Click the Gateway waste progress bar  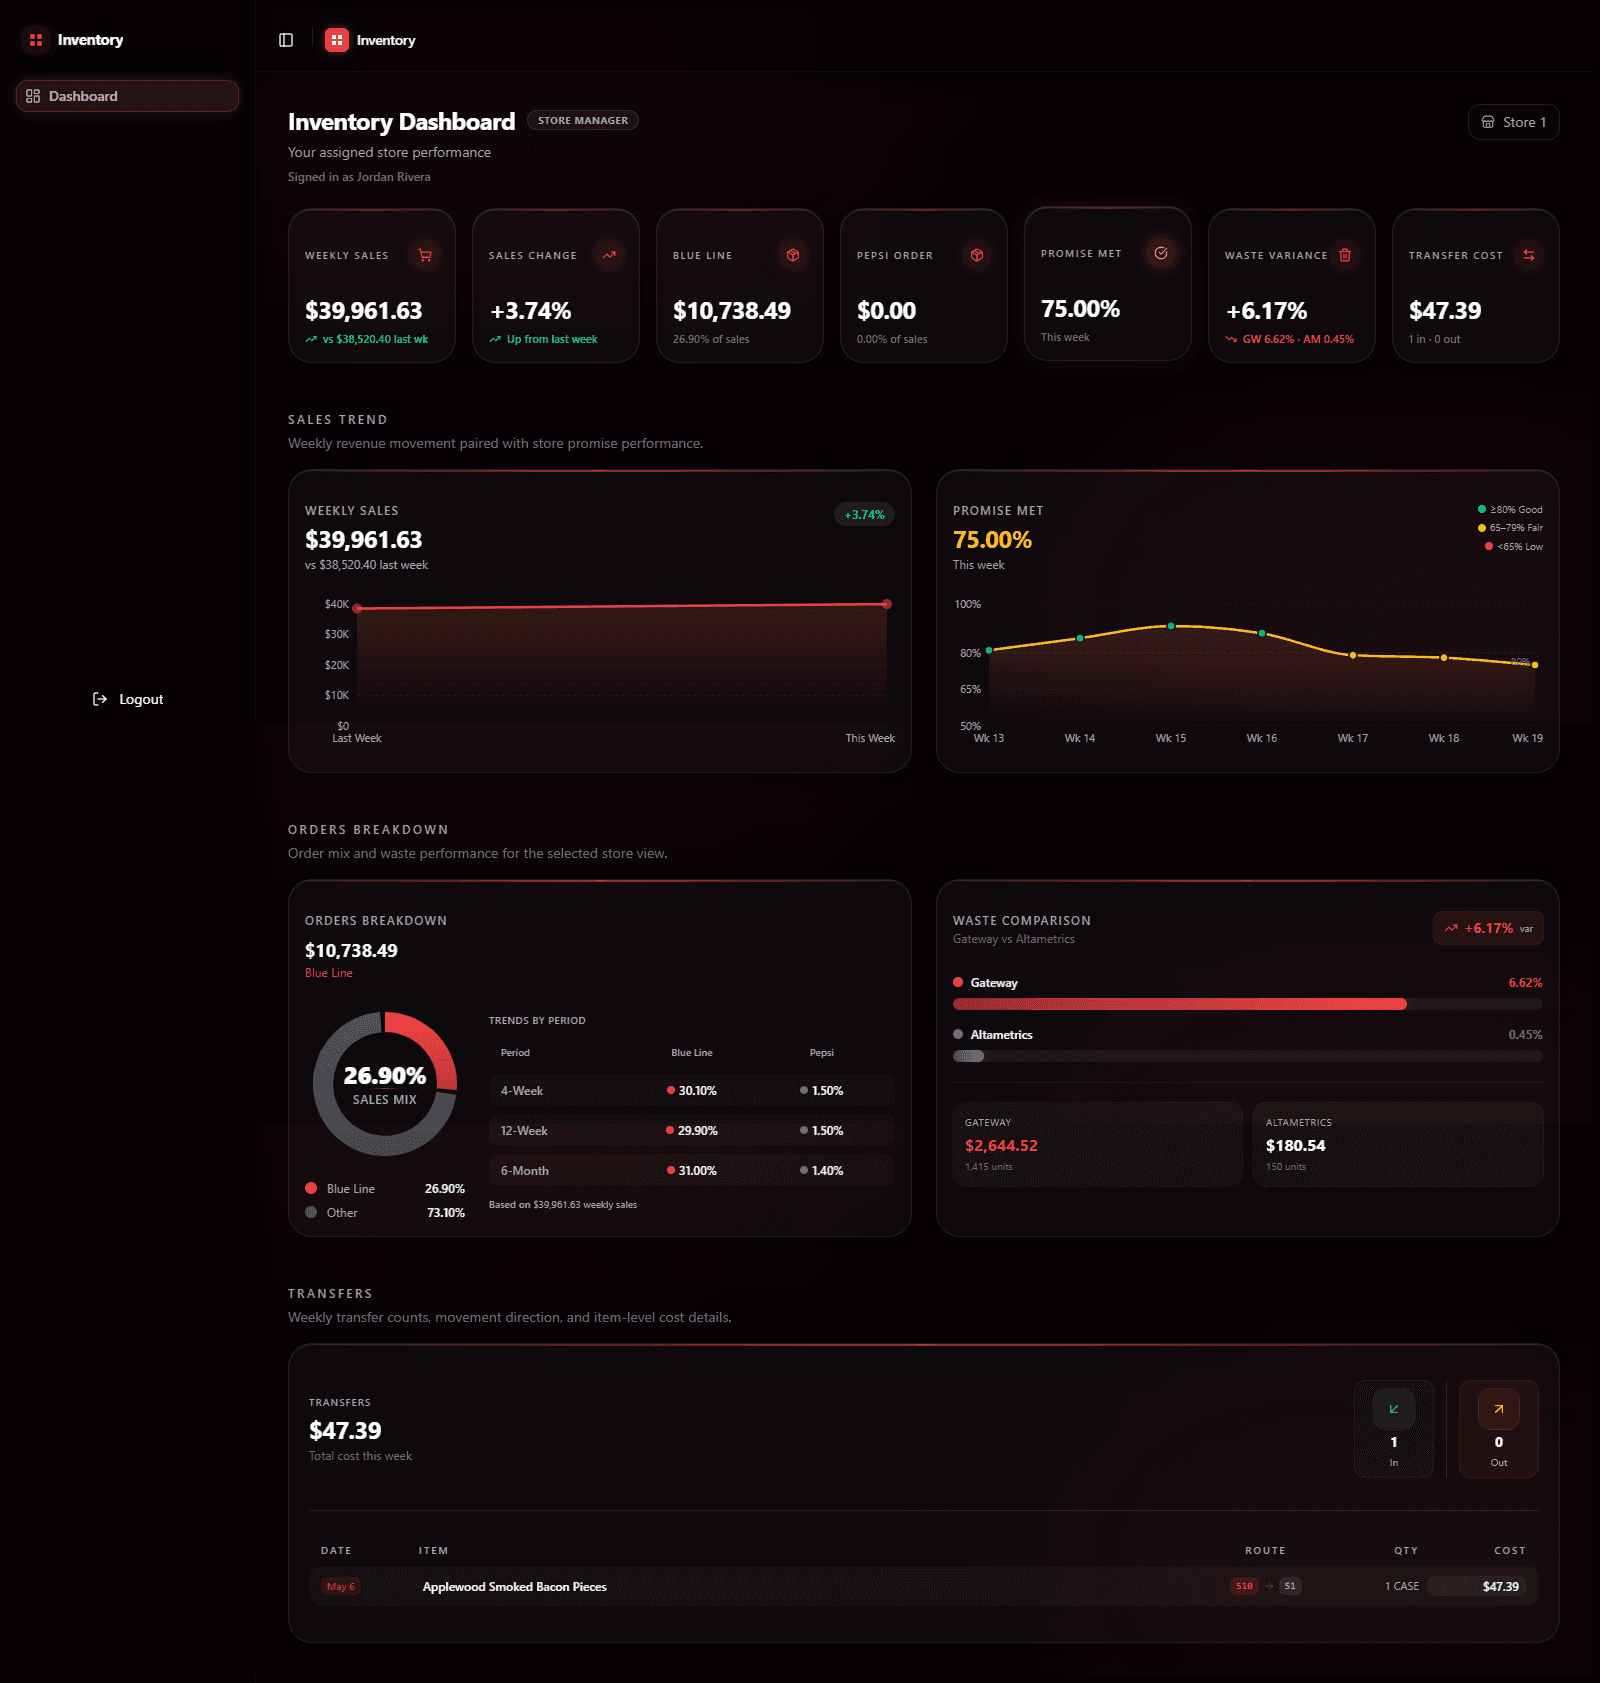(1248, 1004)
